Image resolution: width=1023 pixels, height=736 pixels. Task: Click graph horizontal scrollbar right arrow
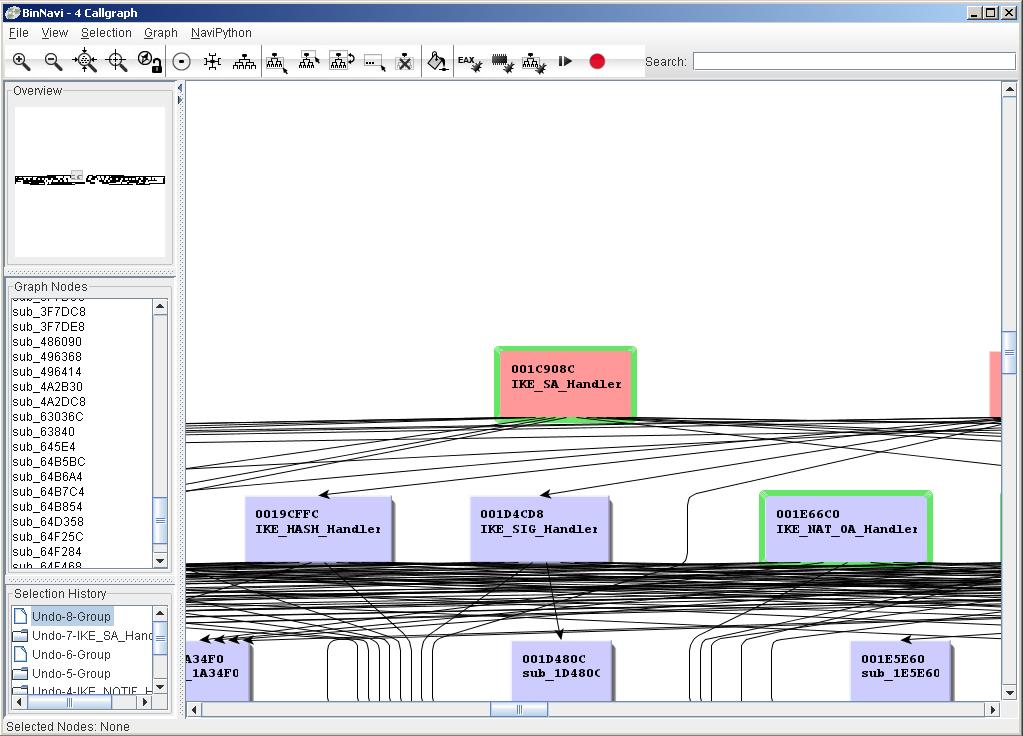tap(993, 709)
